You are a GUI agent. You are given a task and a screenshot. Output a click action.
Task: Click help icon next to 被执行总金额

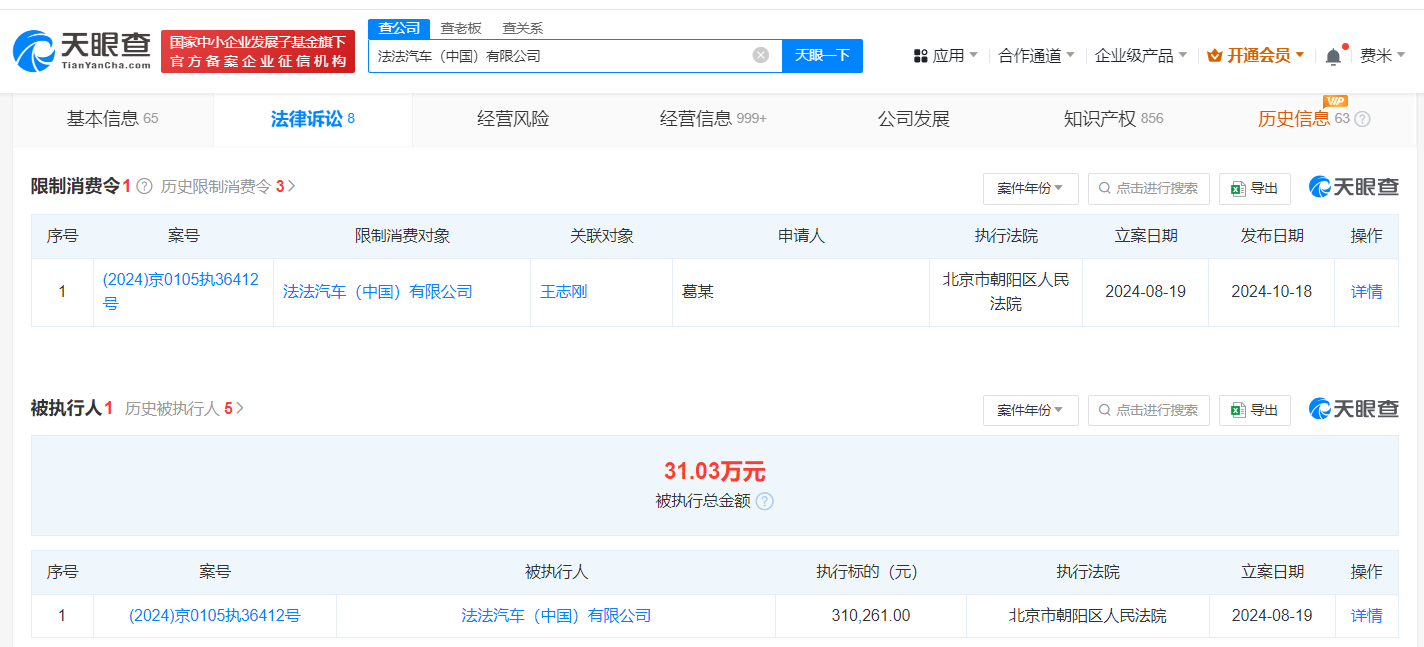coord(765,501)
